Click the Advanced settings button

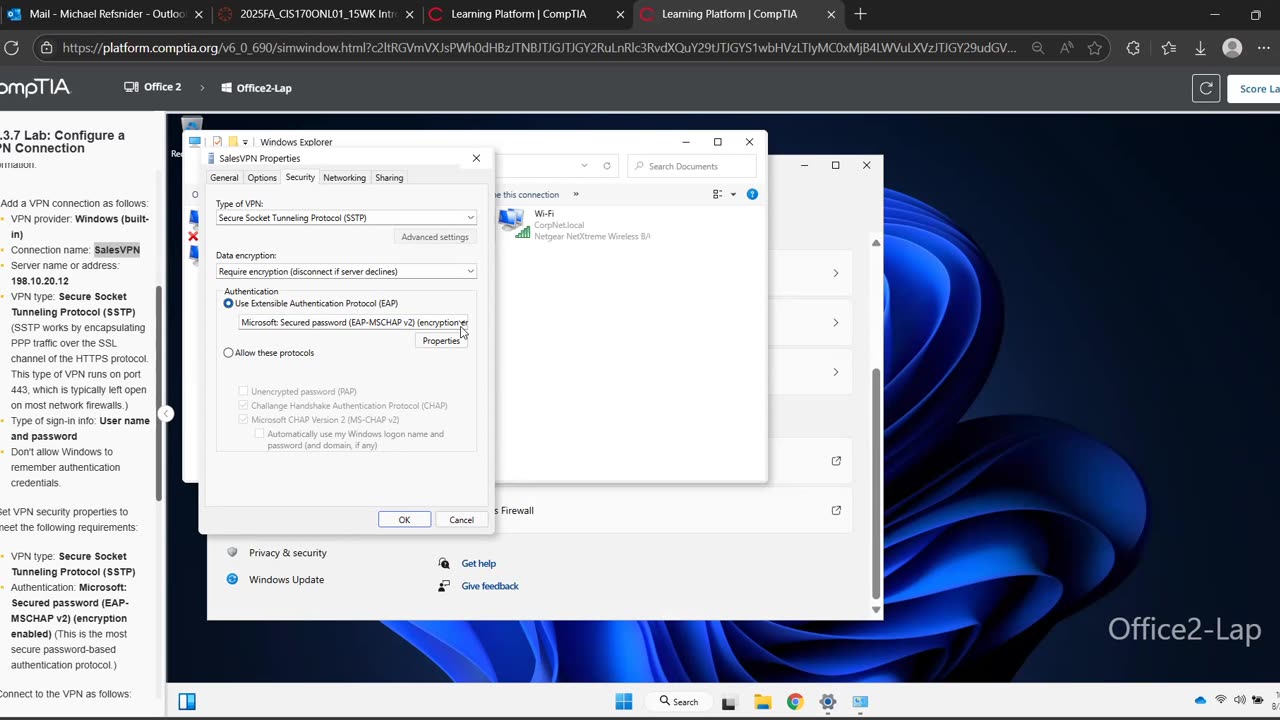click(x=435, y=237)
